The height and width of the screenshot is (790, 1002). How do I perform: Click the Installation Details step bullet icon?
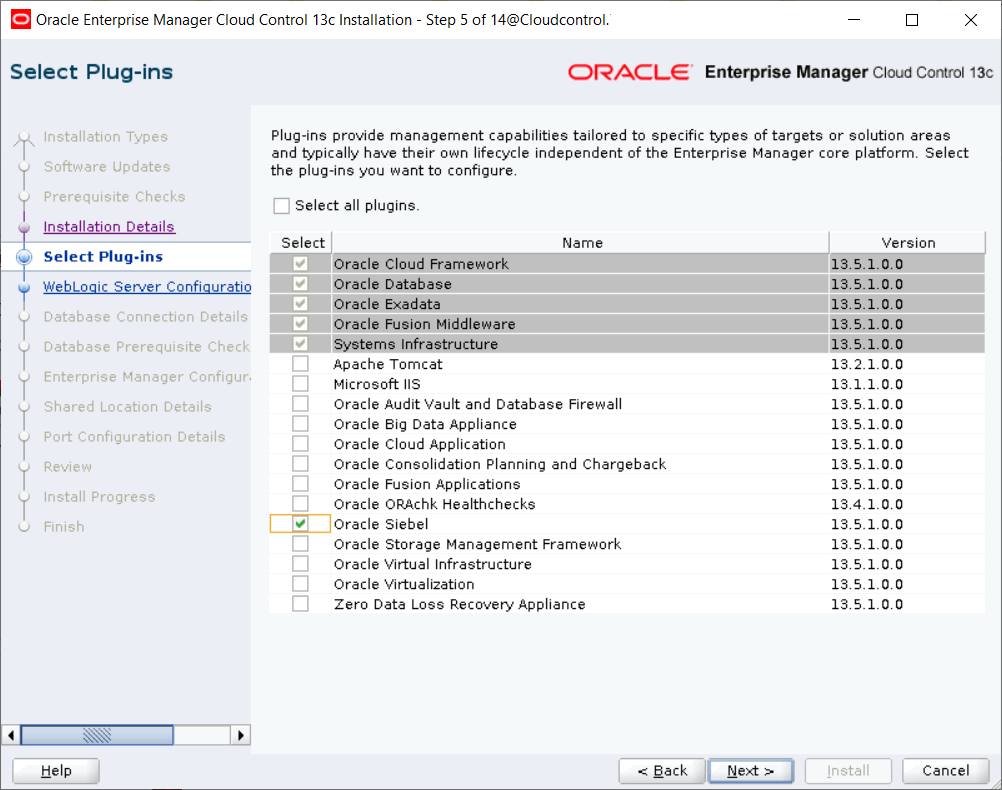(x=24, y=227)
